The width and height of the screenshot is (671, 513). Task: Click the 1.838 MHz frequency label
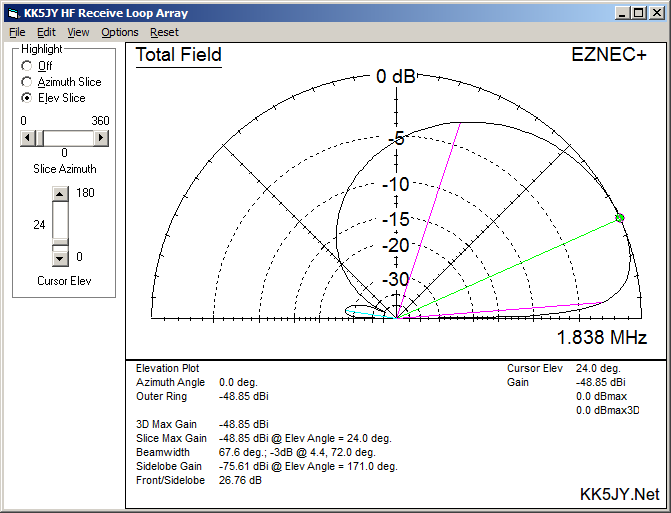(x=602, y=337)
